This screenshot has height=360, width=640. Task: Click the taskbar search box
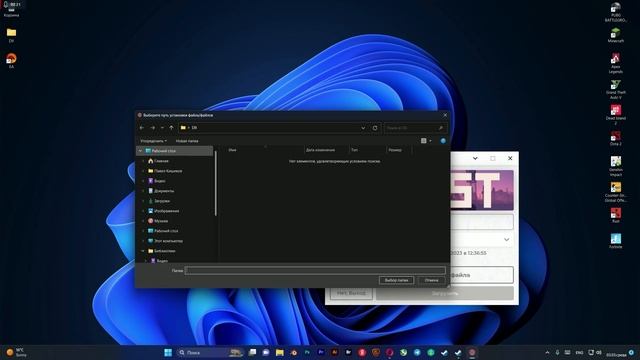tap(210, 352)
